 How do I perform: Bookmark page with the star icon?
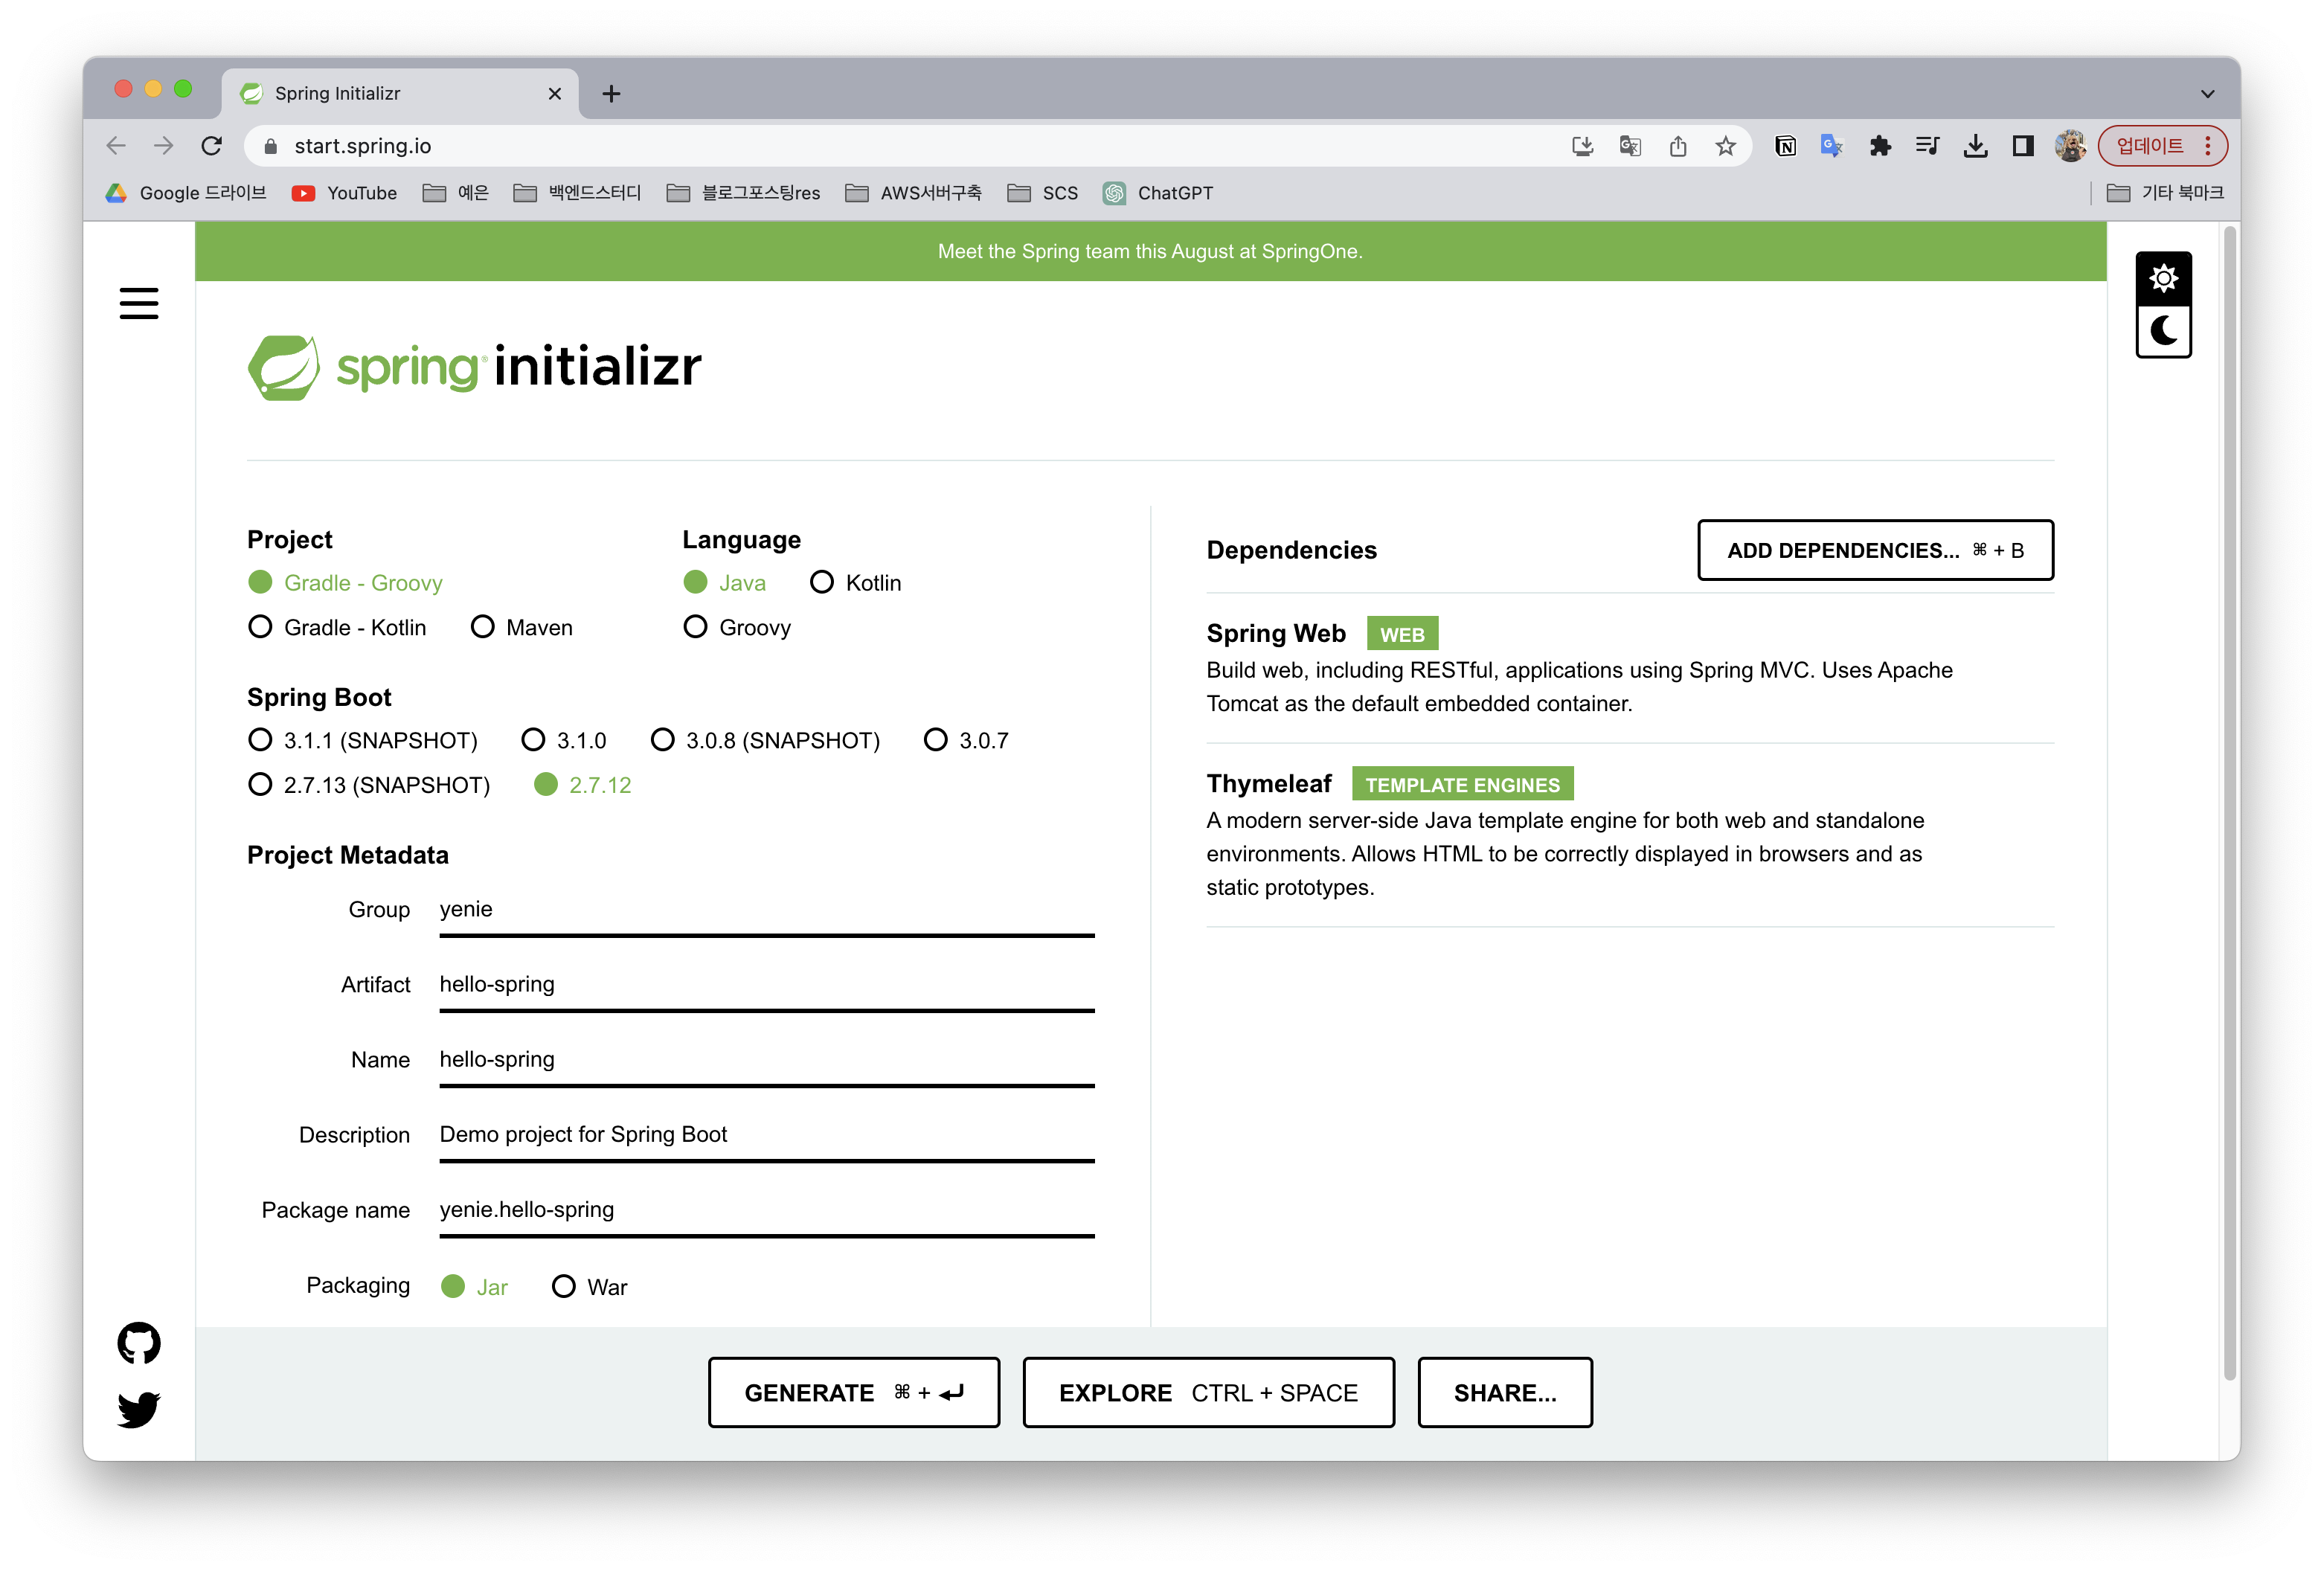pos(1725,146)
